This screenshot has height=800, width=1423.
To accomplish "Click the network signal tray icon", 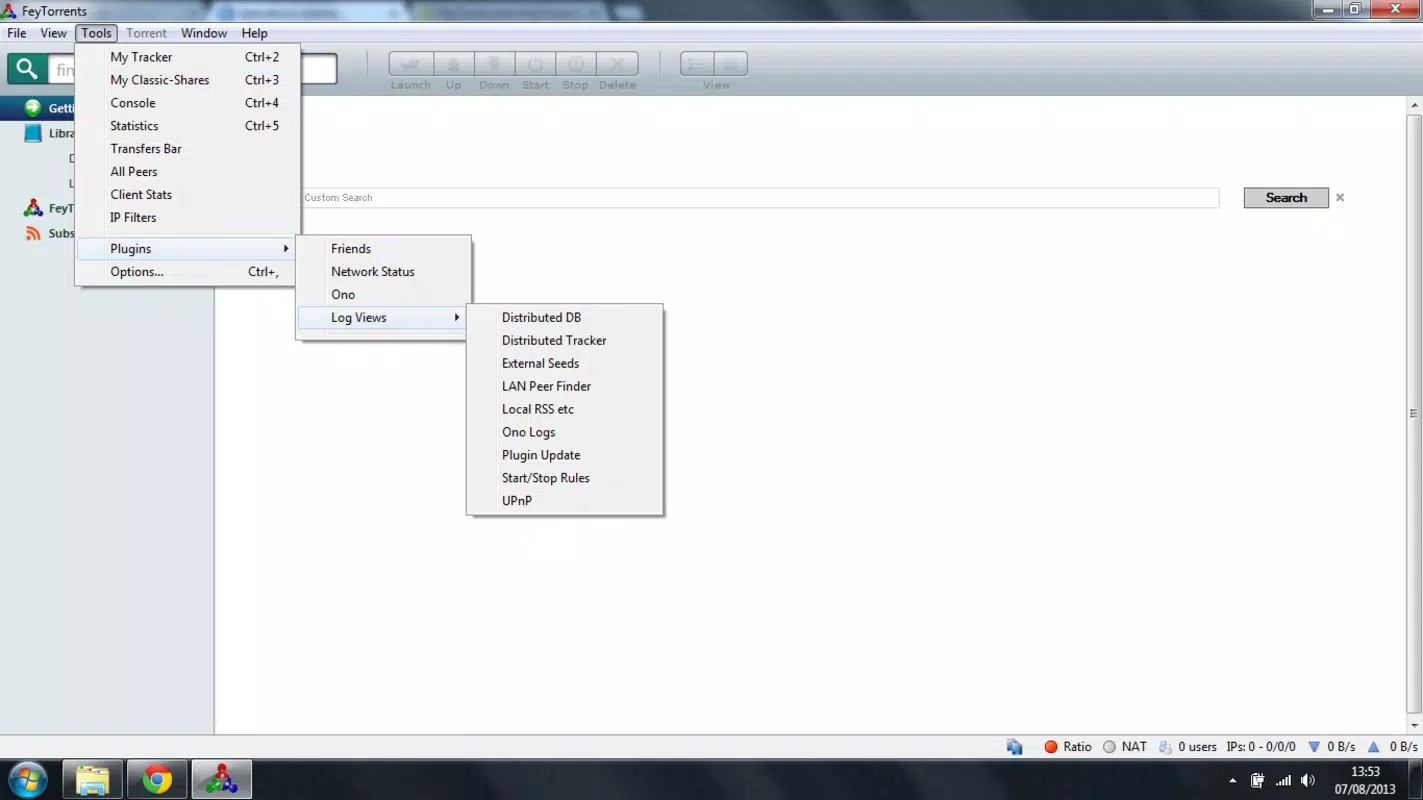I will [x=1283, y=780].
